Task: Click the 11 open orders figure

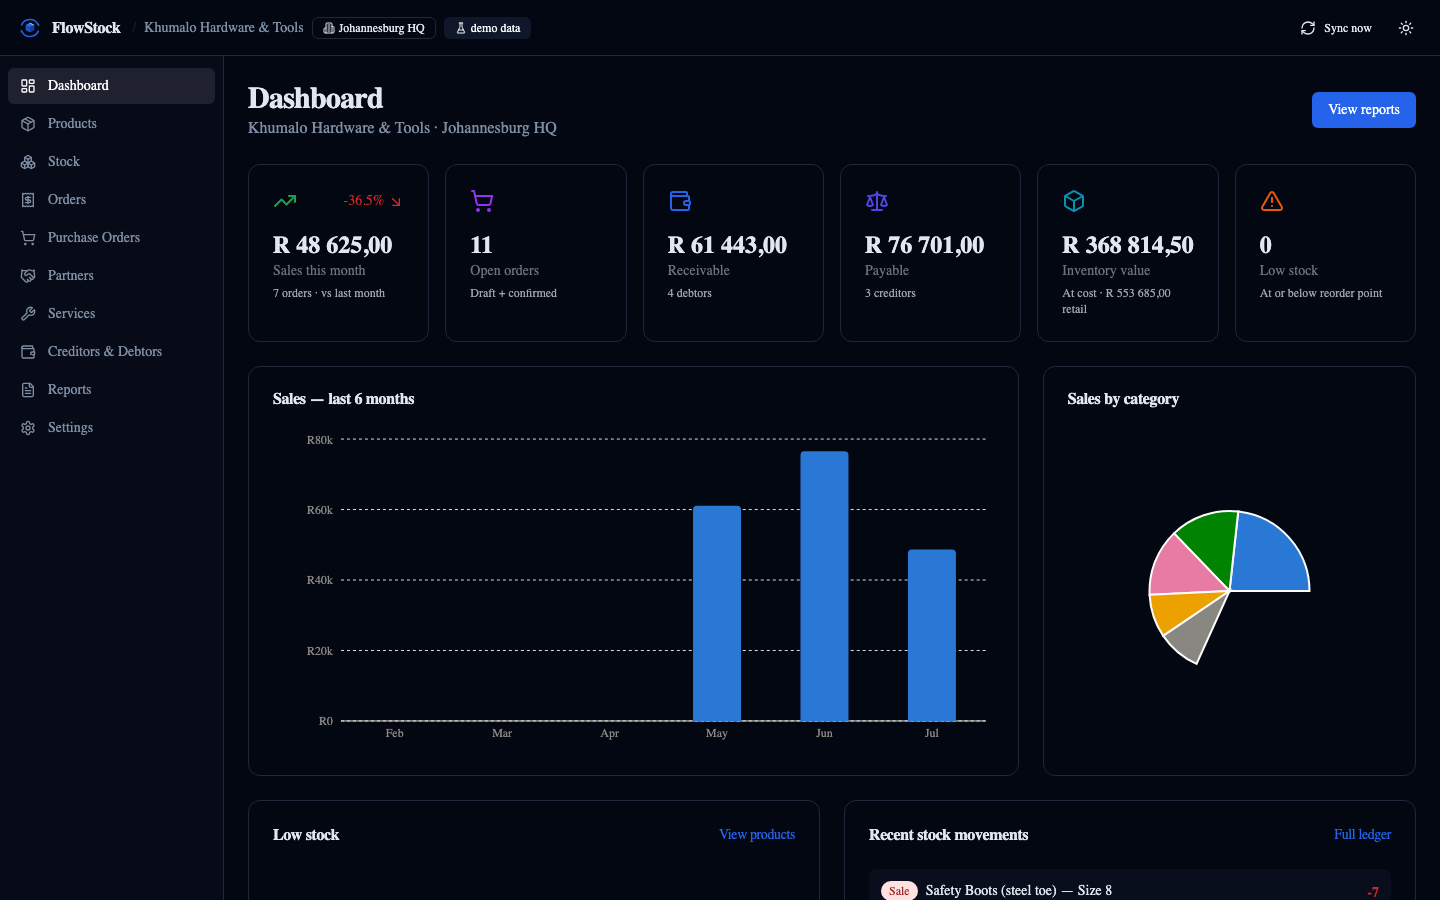Action: pos(481,245)
